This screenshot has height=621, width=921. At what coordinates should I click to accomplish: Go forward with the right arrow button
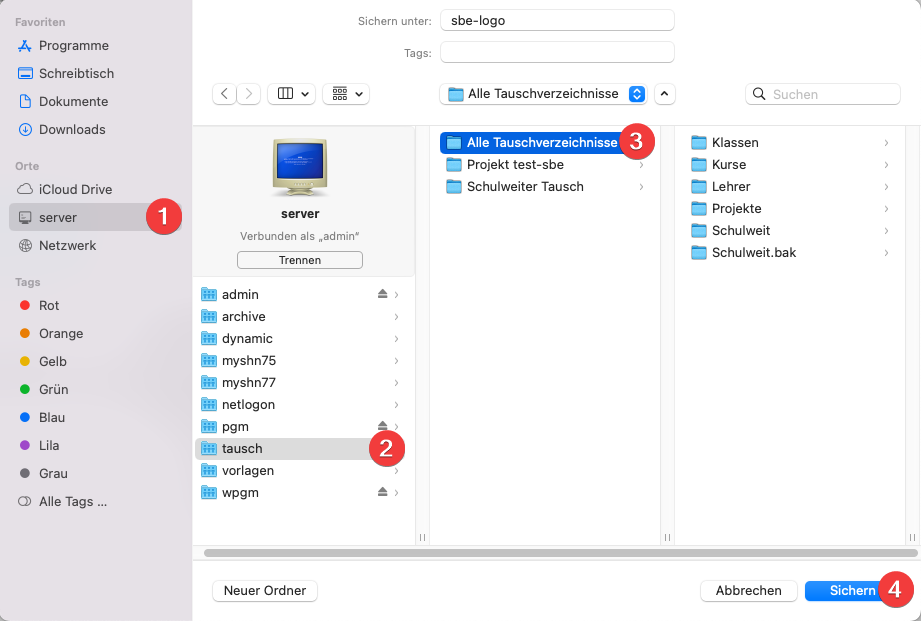point(249,94)
